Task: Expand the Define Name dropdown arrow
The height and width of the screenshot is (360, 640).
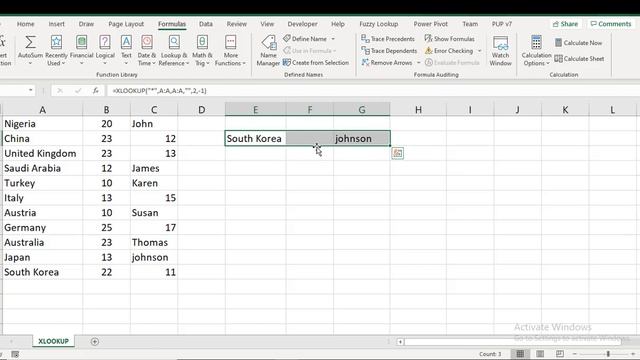Action: (333, 39)
